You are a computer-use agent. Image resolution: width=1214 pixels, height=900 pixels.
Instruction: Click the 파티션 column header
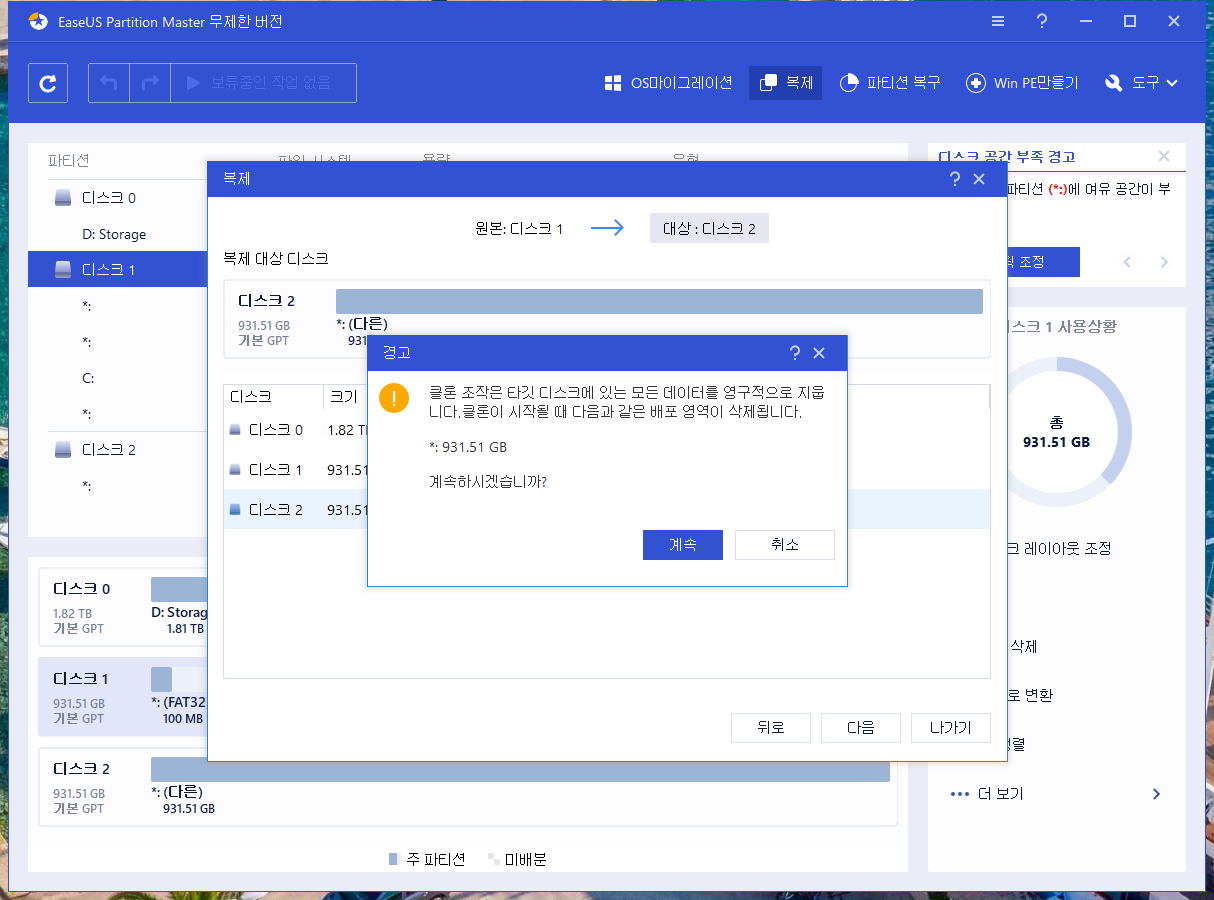69,161
